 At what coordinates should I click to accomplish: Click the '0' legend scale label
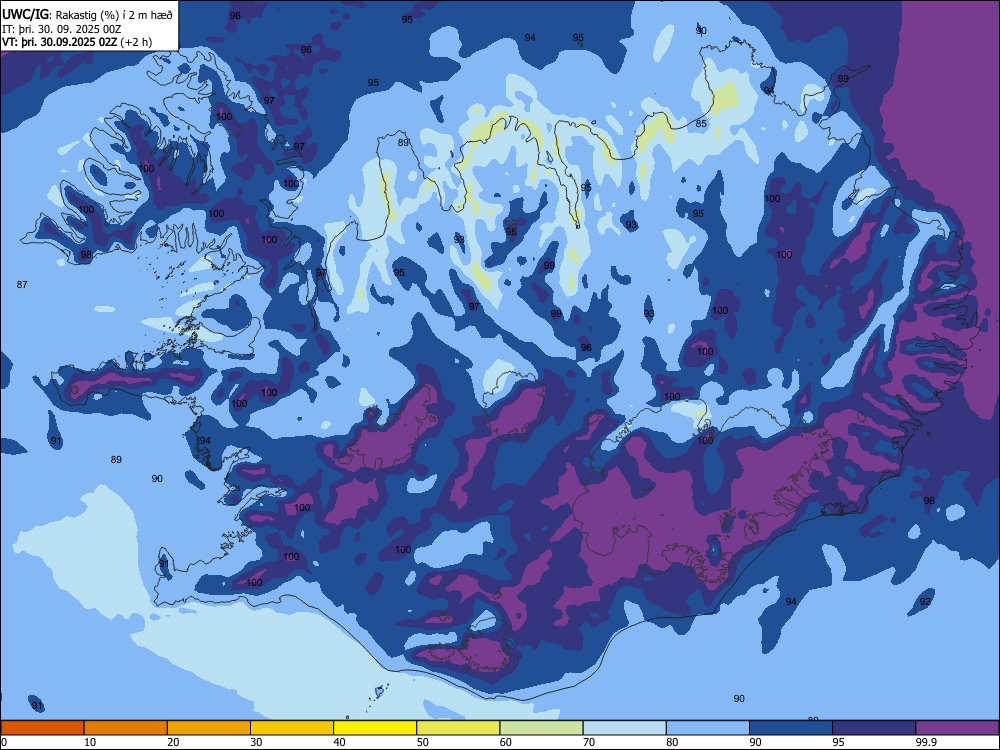[x=4, y=742]
